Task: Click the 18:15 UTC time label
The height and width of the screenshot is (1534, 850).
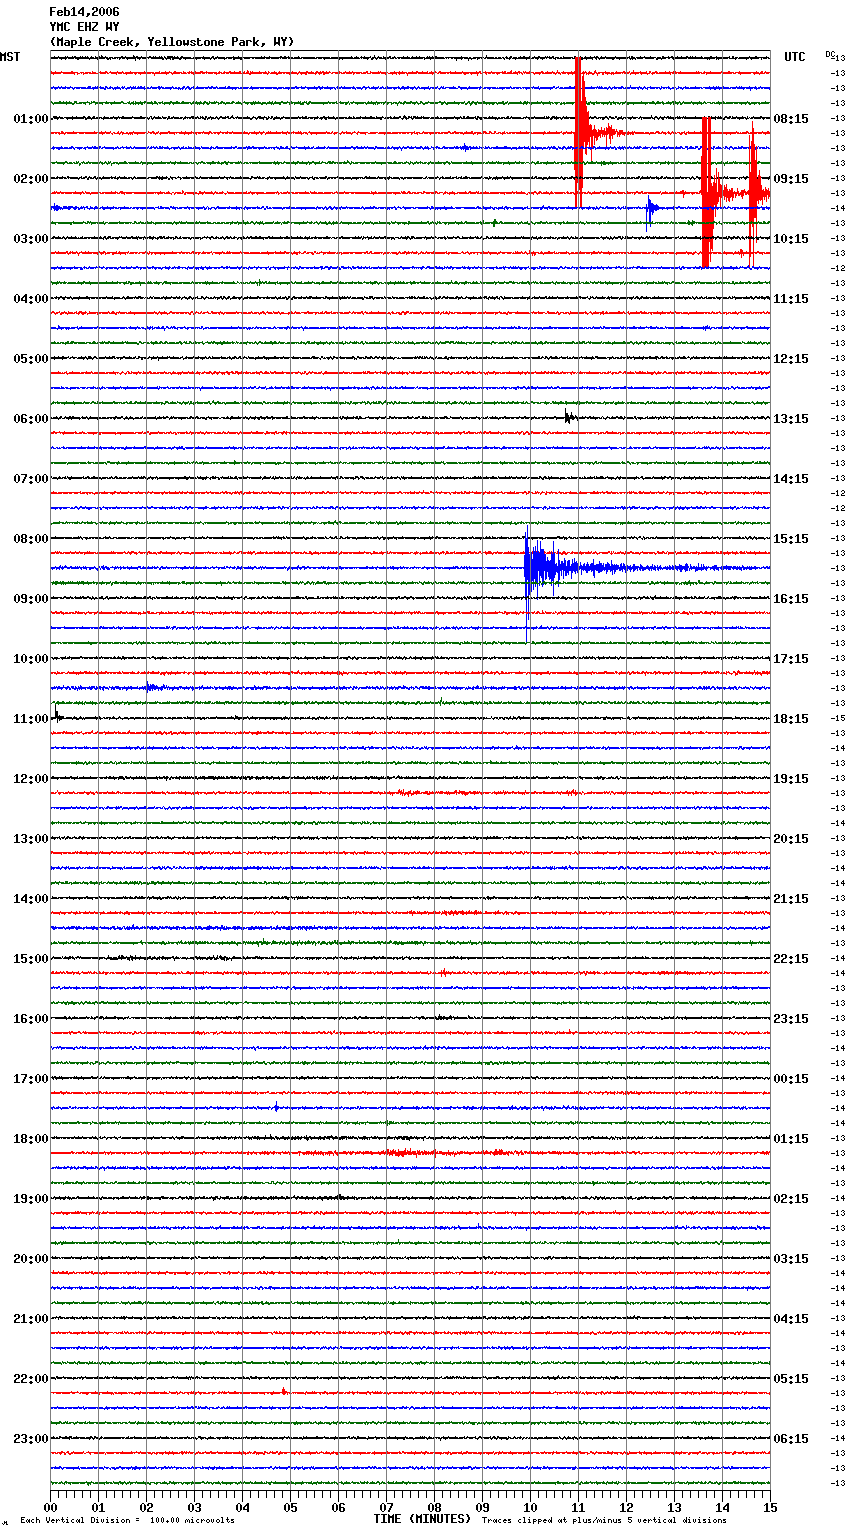Action: tap(791, 719)
